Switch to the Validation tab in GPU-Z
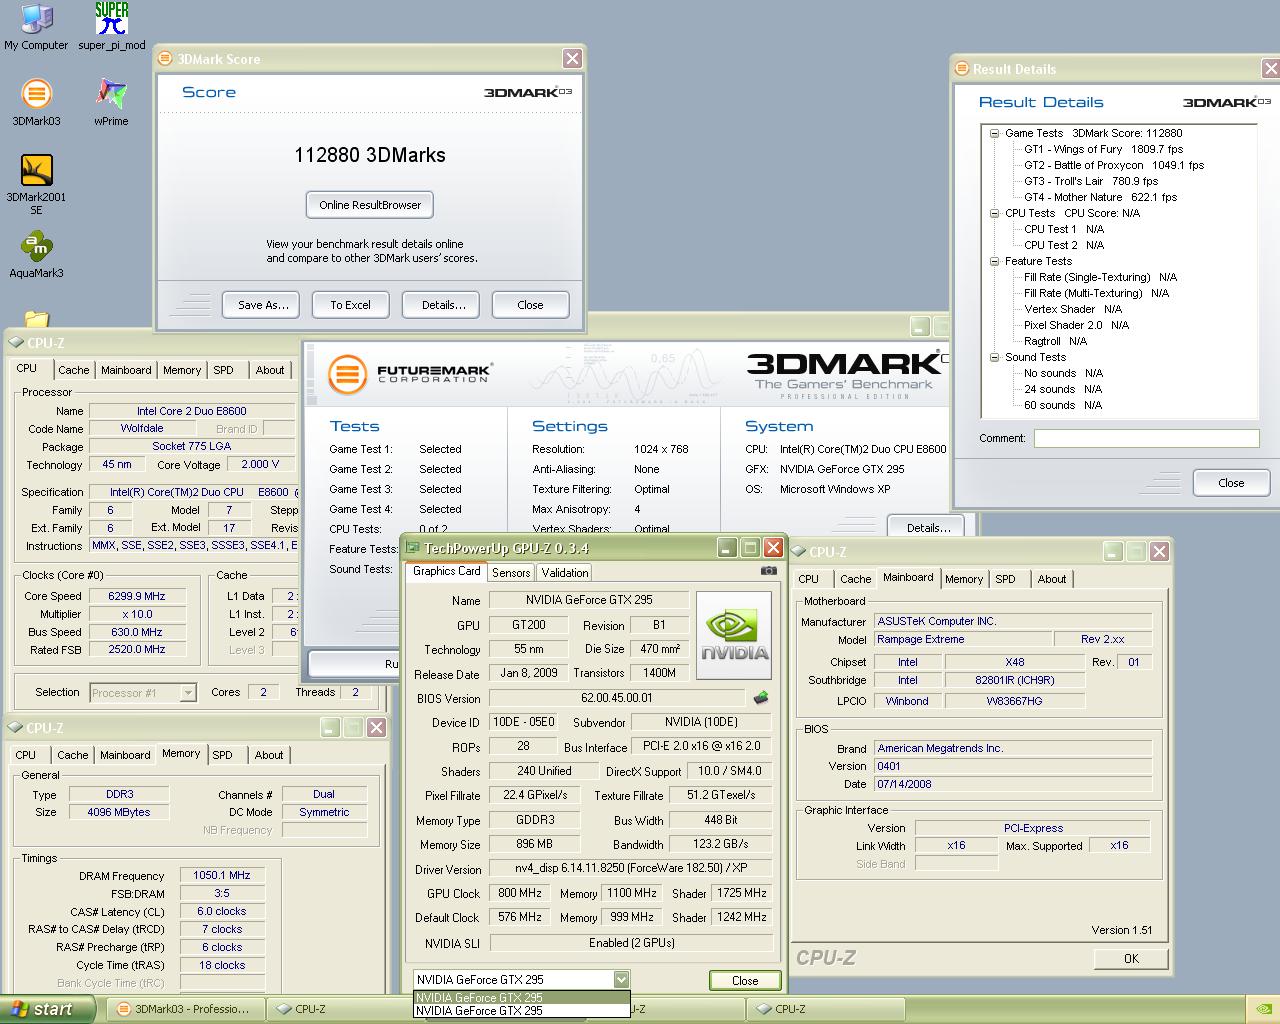The width and height of the screenshot is (1280, 1024). (565, 573)
